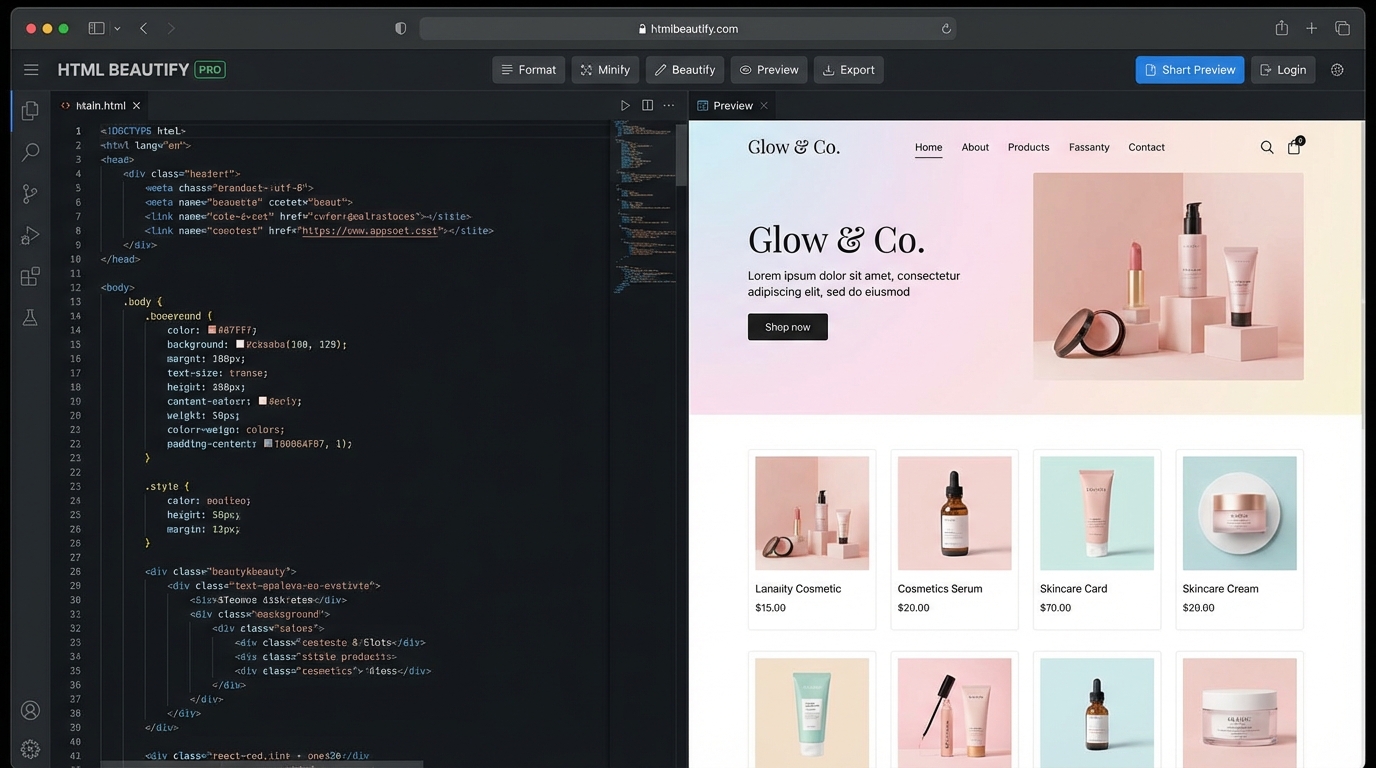This screenshot has height=768, width=1376.
Task: Open the Extensions panel
Action: pos(29,277)
